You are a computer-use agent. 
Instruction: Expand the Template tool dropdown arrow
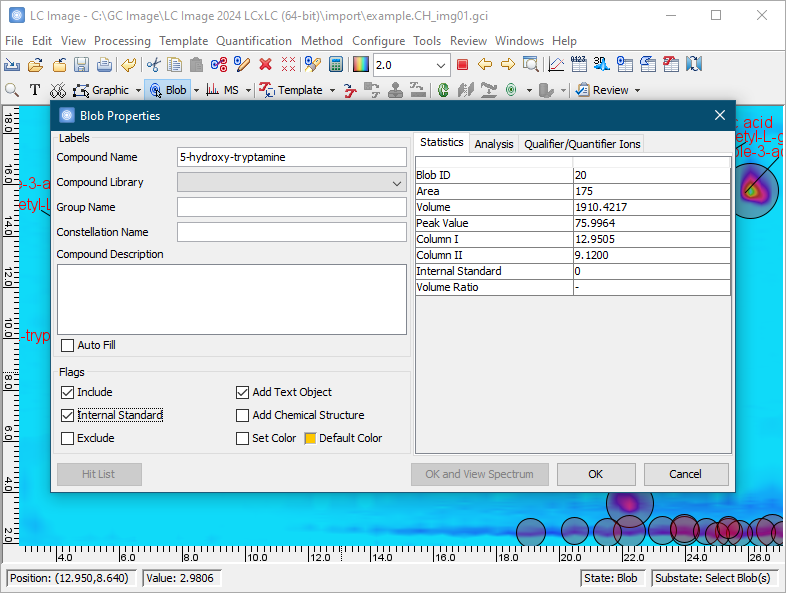[x=332, y=90]
